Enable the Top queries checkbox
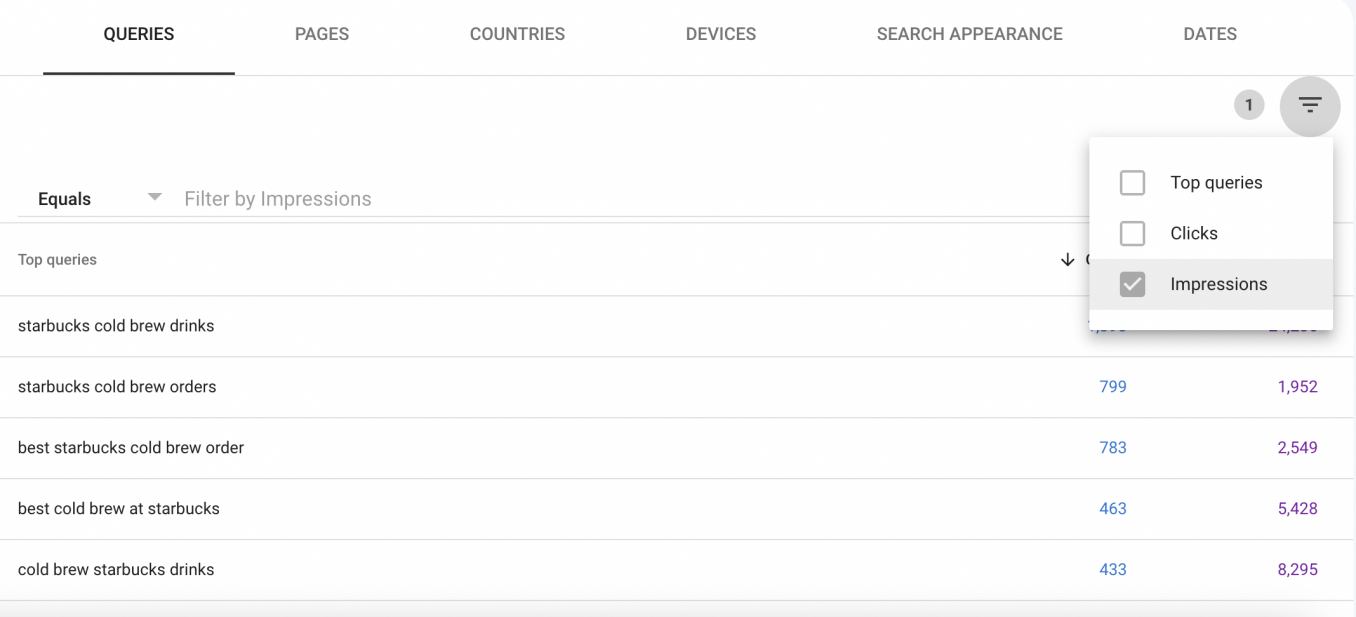 coord(1132,183)
